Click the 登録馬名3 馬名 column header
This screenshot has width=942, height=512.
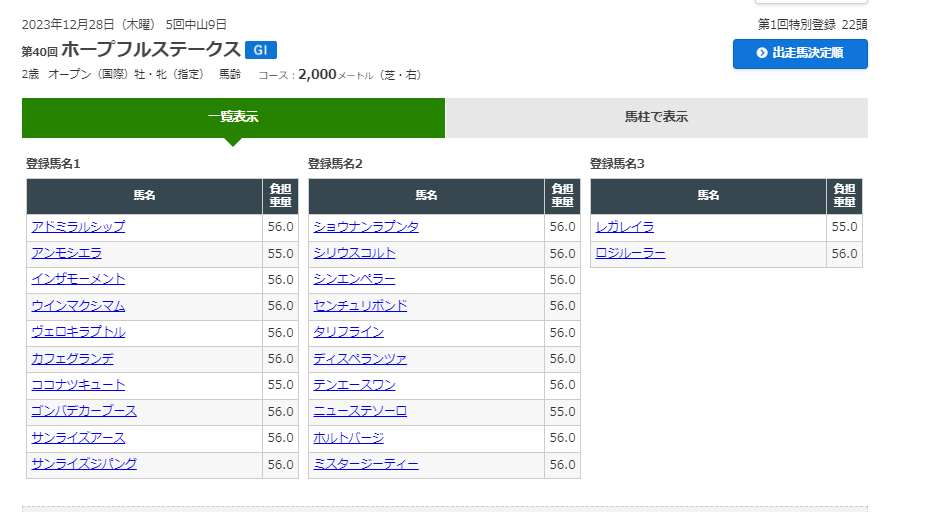pos(708,196)
